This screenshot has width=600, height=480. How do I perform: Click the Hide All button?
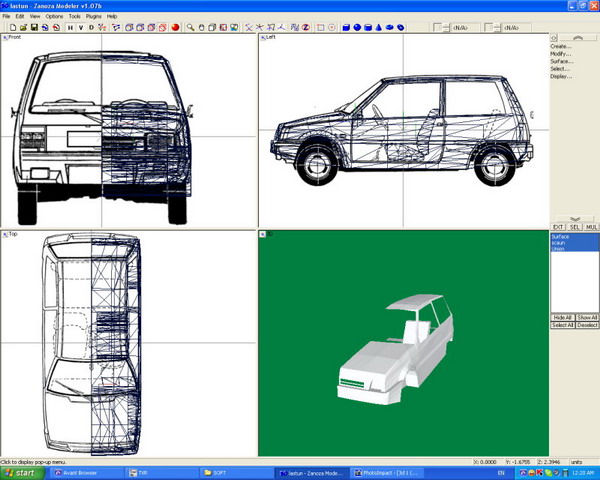tap(562, 318)
